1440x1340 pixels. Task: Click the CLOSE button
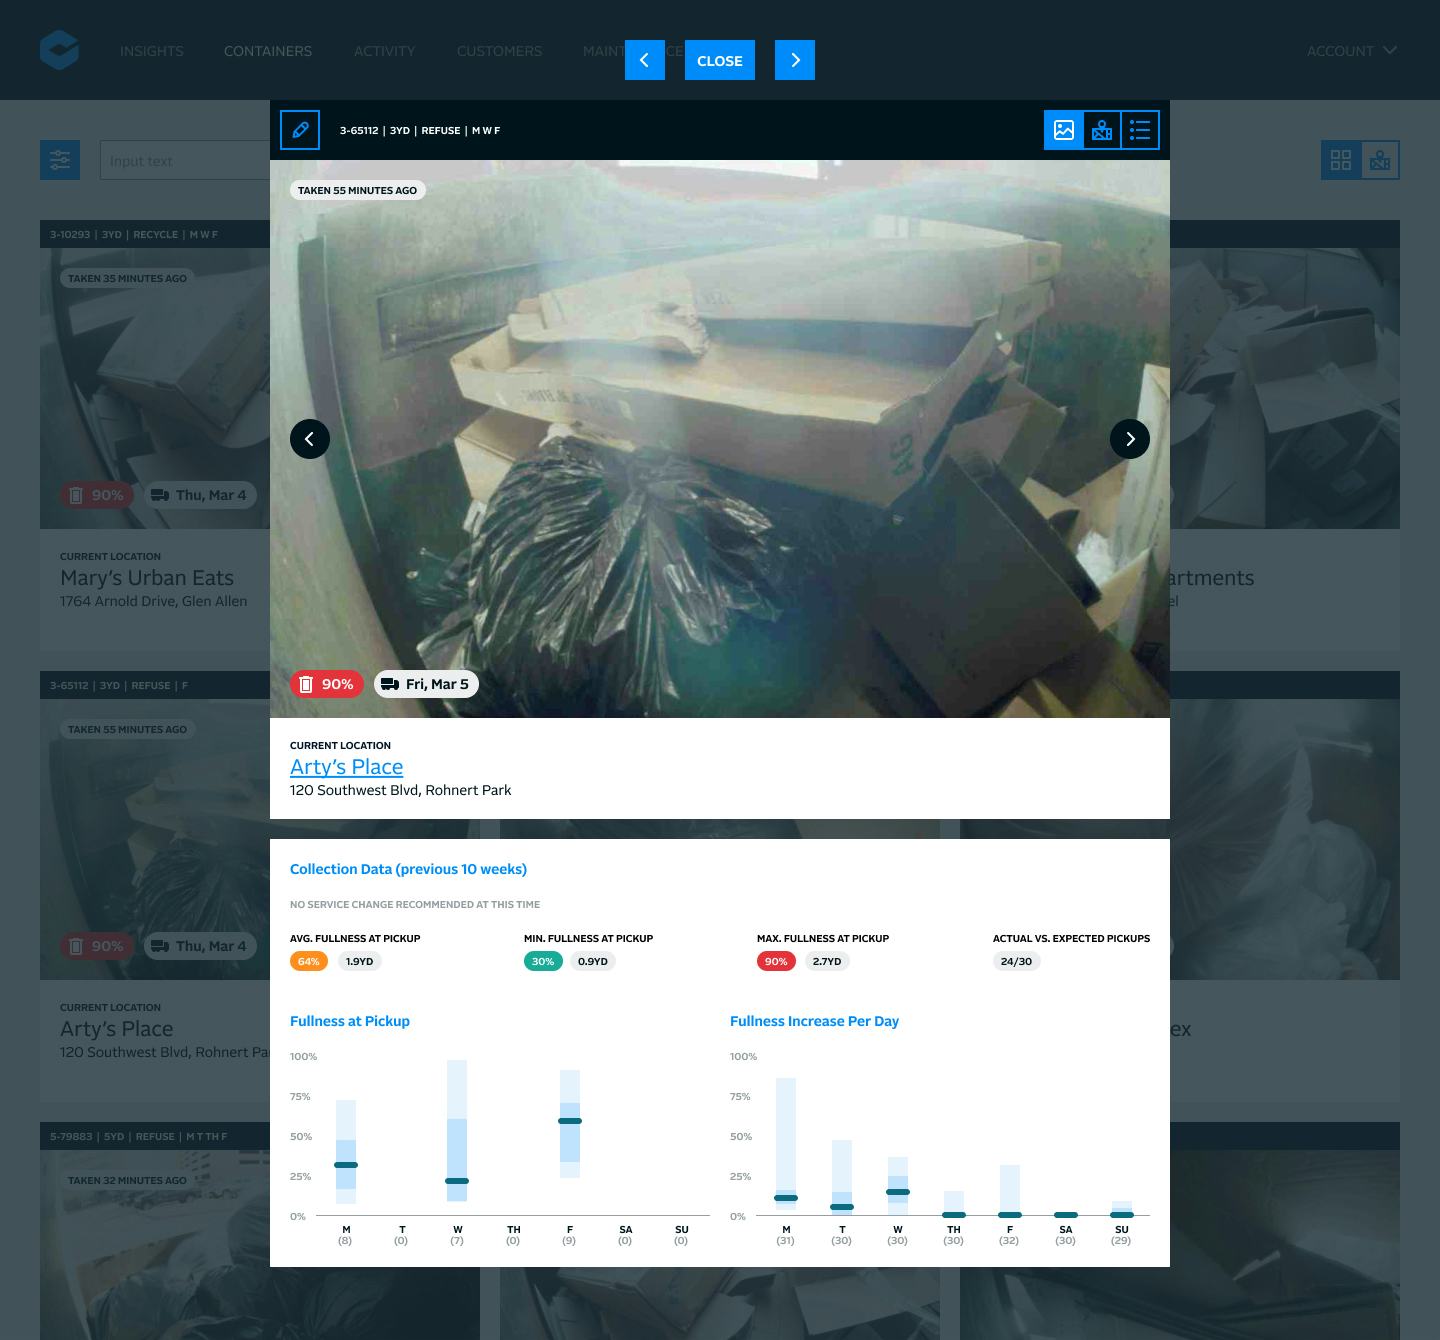pyautogui.click(x=720, y=60)
